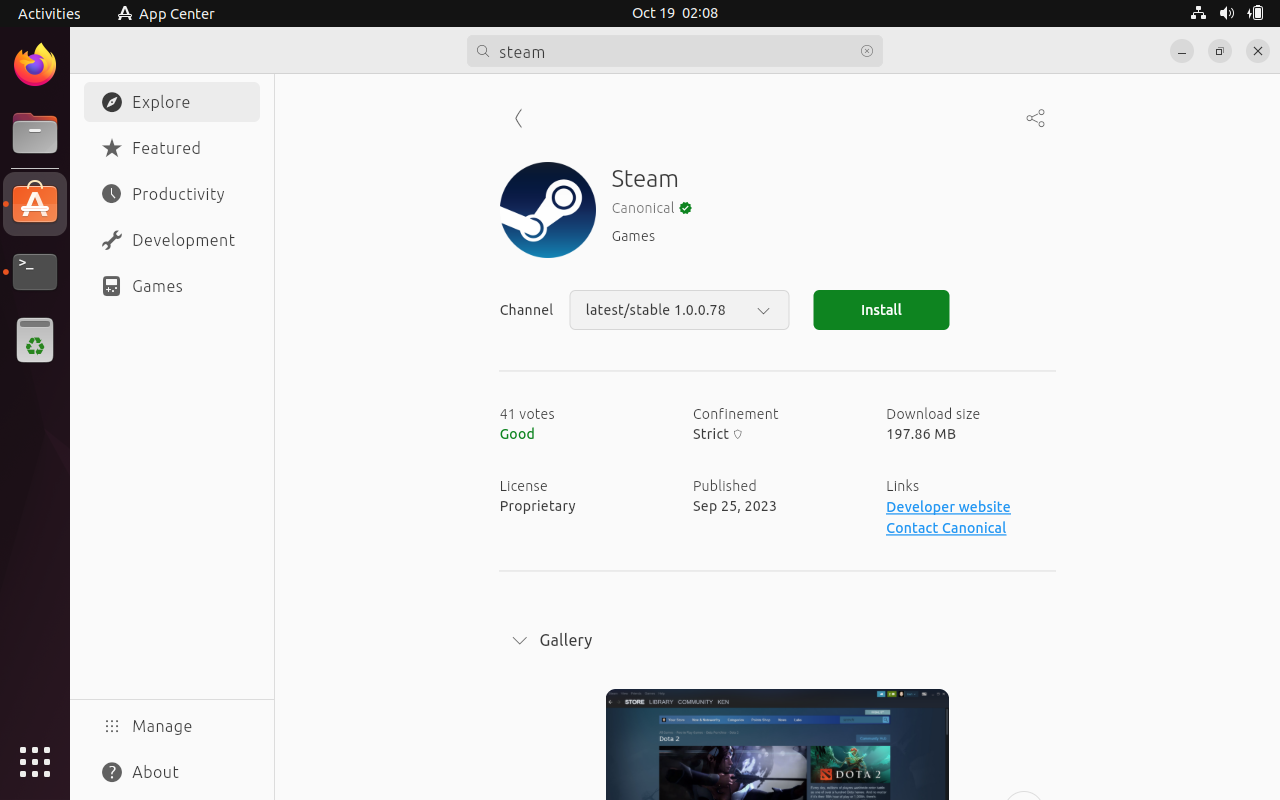Screen dimensions: 1280x800
Task: Close the App Center window
Action: pos(1258,51)
